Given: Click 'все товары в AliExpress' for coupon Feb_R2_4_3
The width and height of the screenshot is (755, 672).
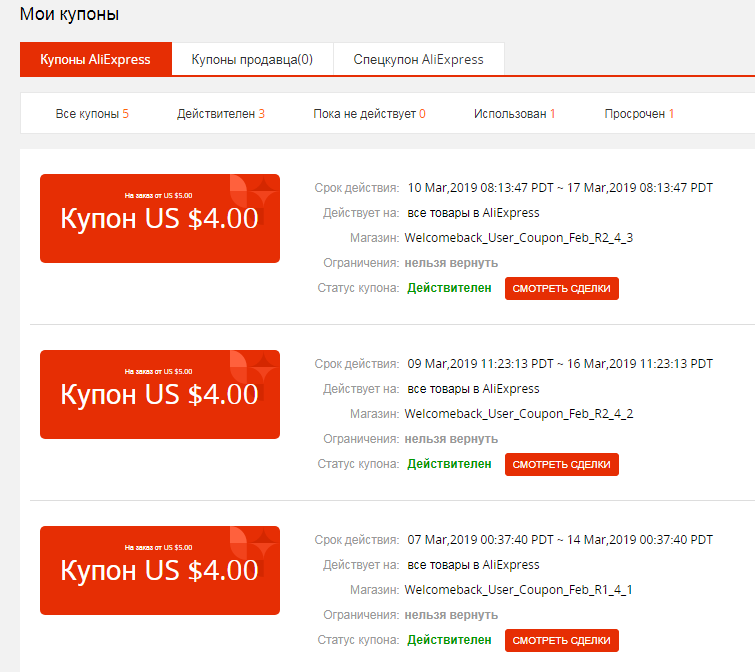Looking at the screenshot, I should [x=473, y=213].
